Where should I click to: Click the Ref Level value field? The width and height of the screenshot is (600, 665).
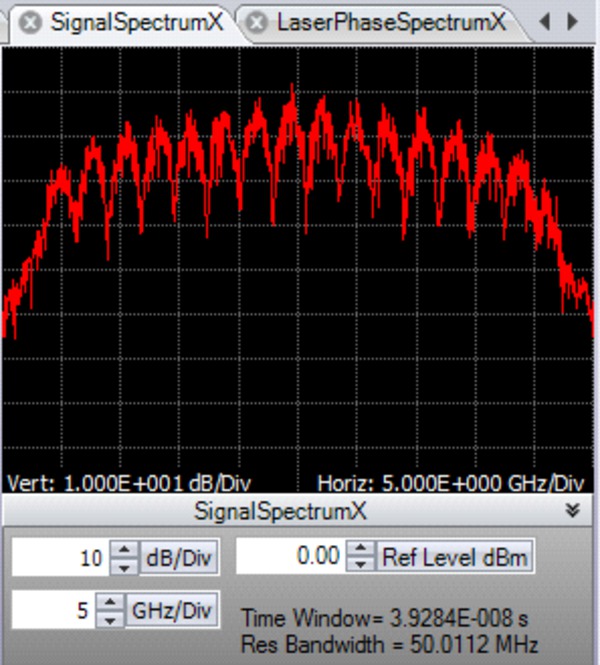click(x=290, y=557)
